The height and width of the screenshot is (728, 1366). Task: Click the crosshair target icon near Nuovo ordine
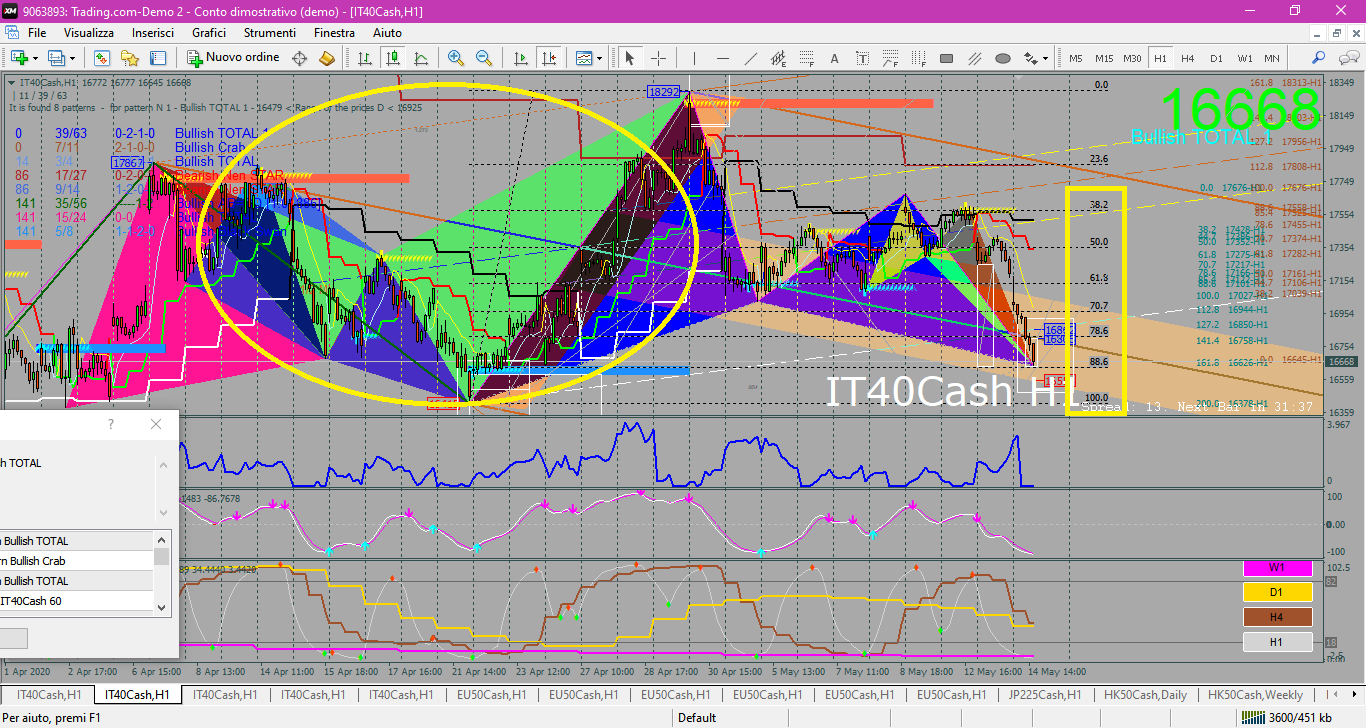(x=299, y=58)
